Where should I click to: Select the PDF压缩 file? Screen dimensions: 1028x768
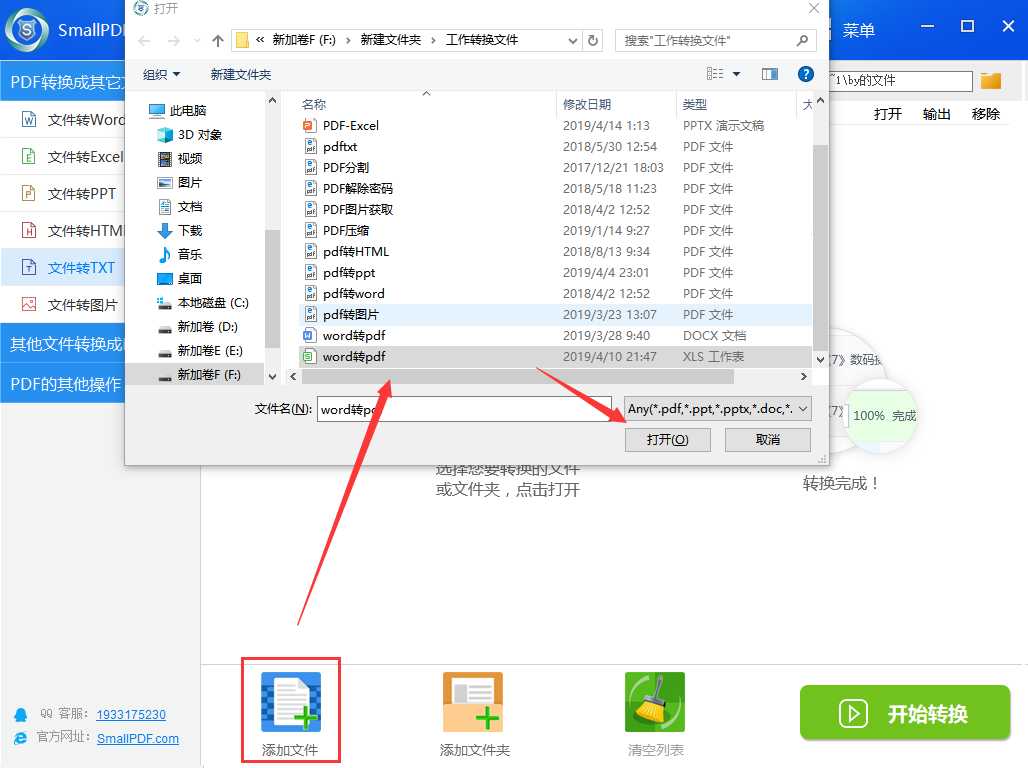[555, 230]
